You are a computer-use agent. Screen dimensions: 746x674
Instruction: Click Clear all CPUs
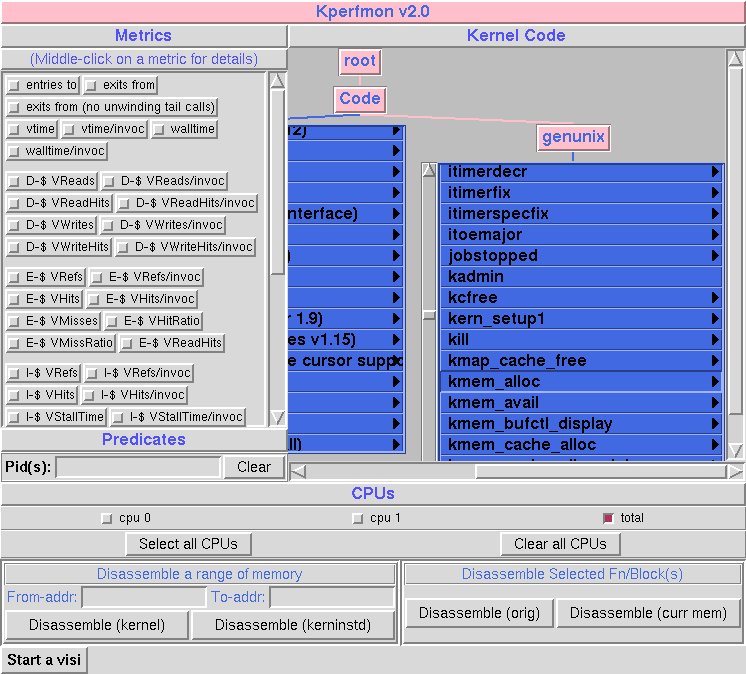(560, 544)
